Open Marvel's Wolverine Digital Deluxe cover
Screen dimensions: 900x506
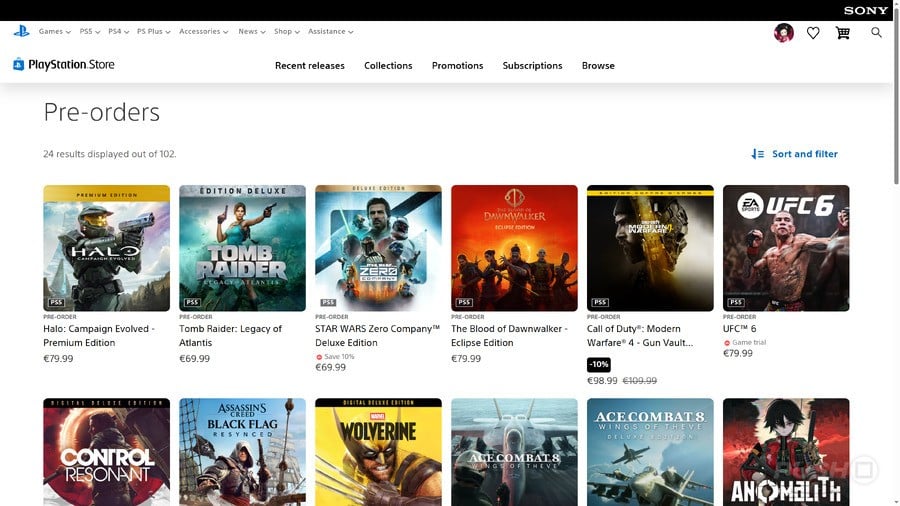[378, 452]
